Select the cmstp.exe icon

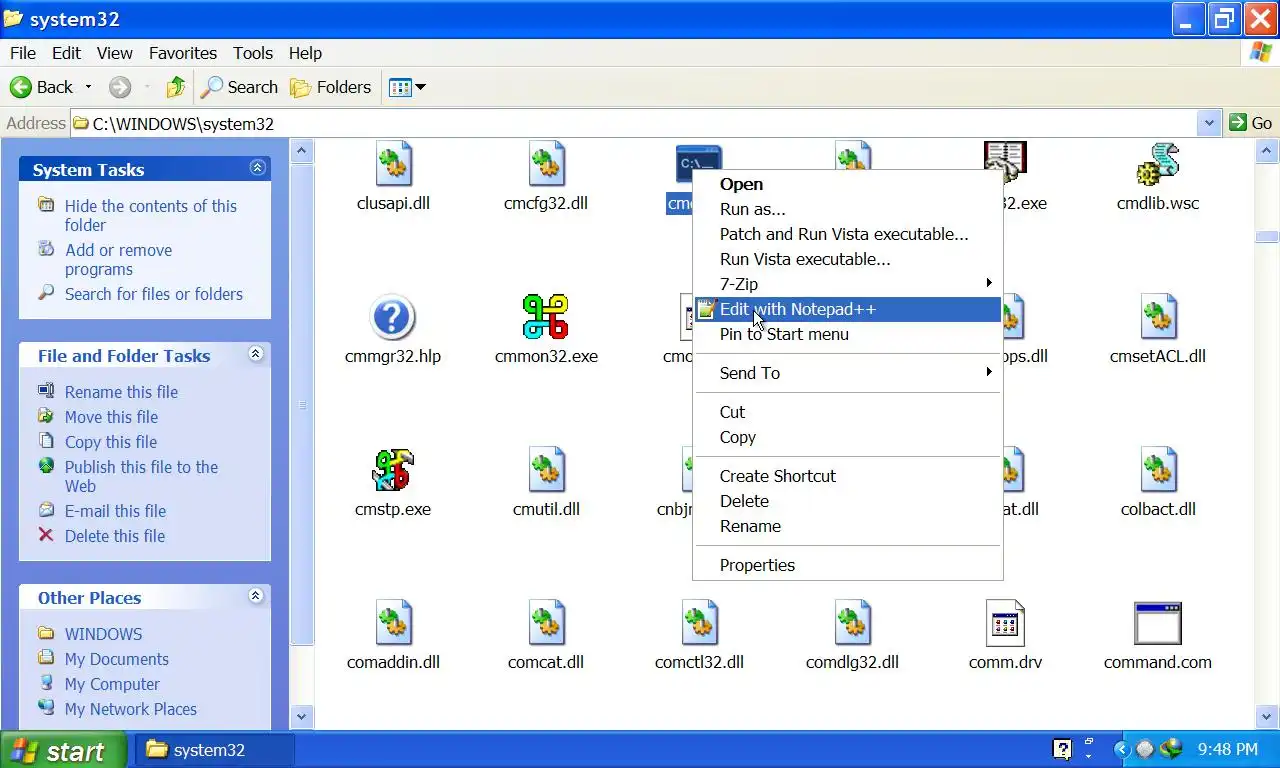pos(393,470)
